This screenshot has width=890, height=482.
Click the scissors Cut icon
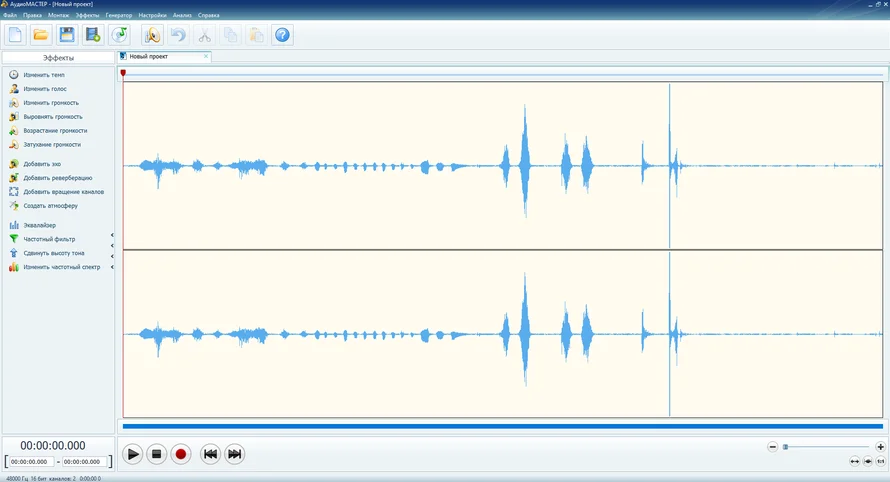[x=204, y=35]
